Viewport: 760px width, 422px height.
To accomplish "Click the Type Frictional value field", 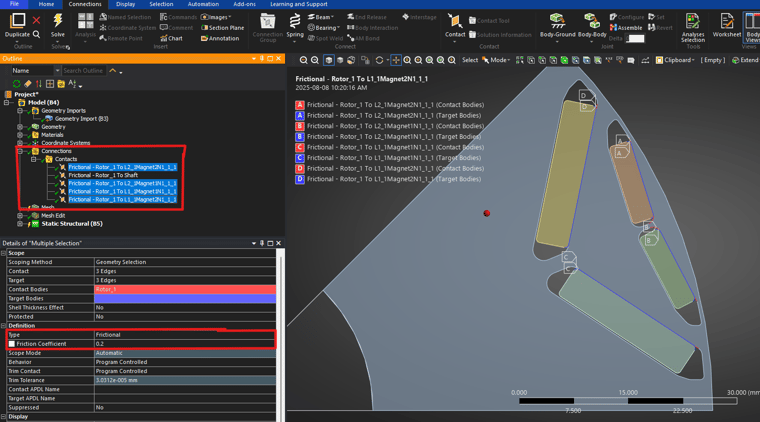I will [x=185, y=335].
